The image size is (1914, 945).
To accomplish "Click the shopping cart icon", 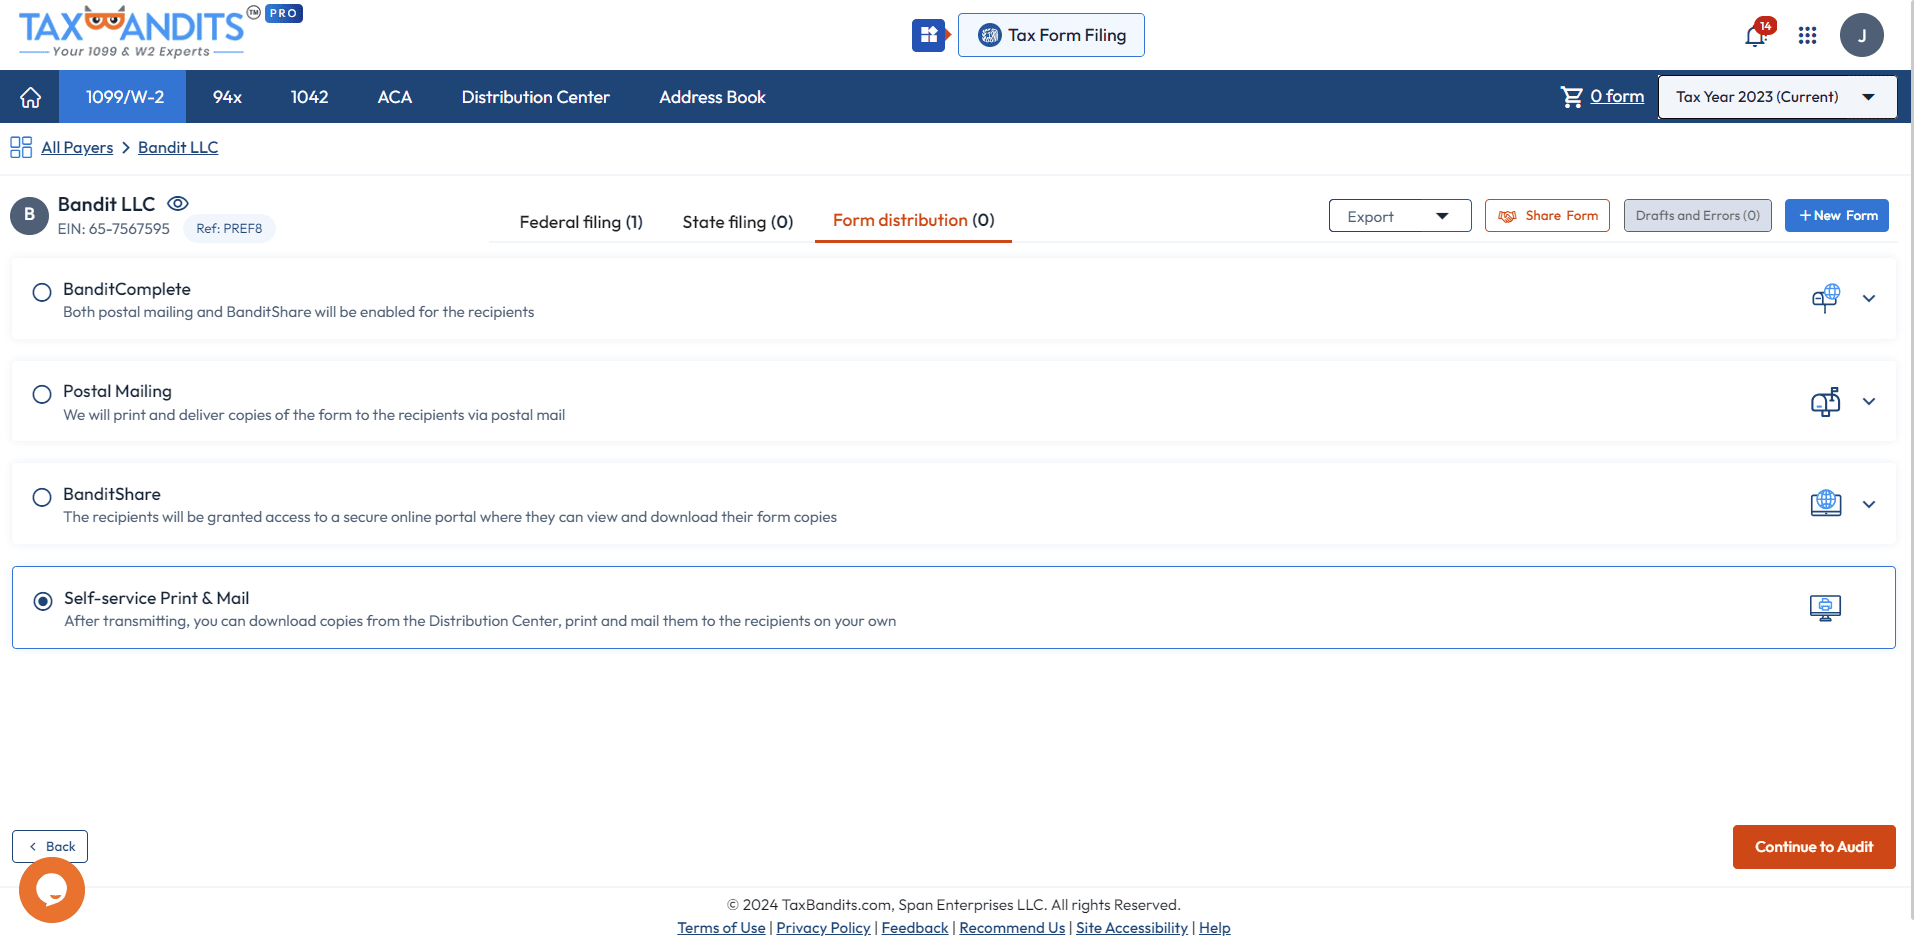I will [x=1572, y=97].
